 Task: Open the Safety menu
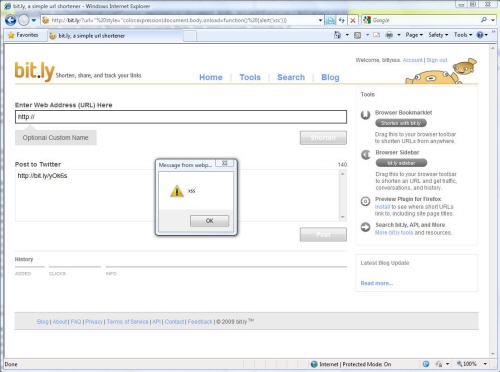tap(438, 35)
